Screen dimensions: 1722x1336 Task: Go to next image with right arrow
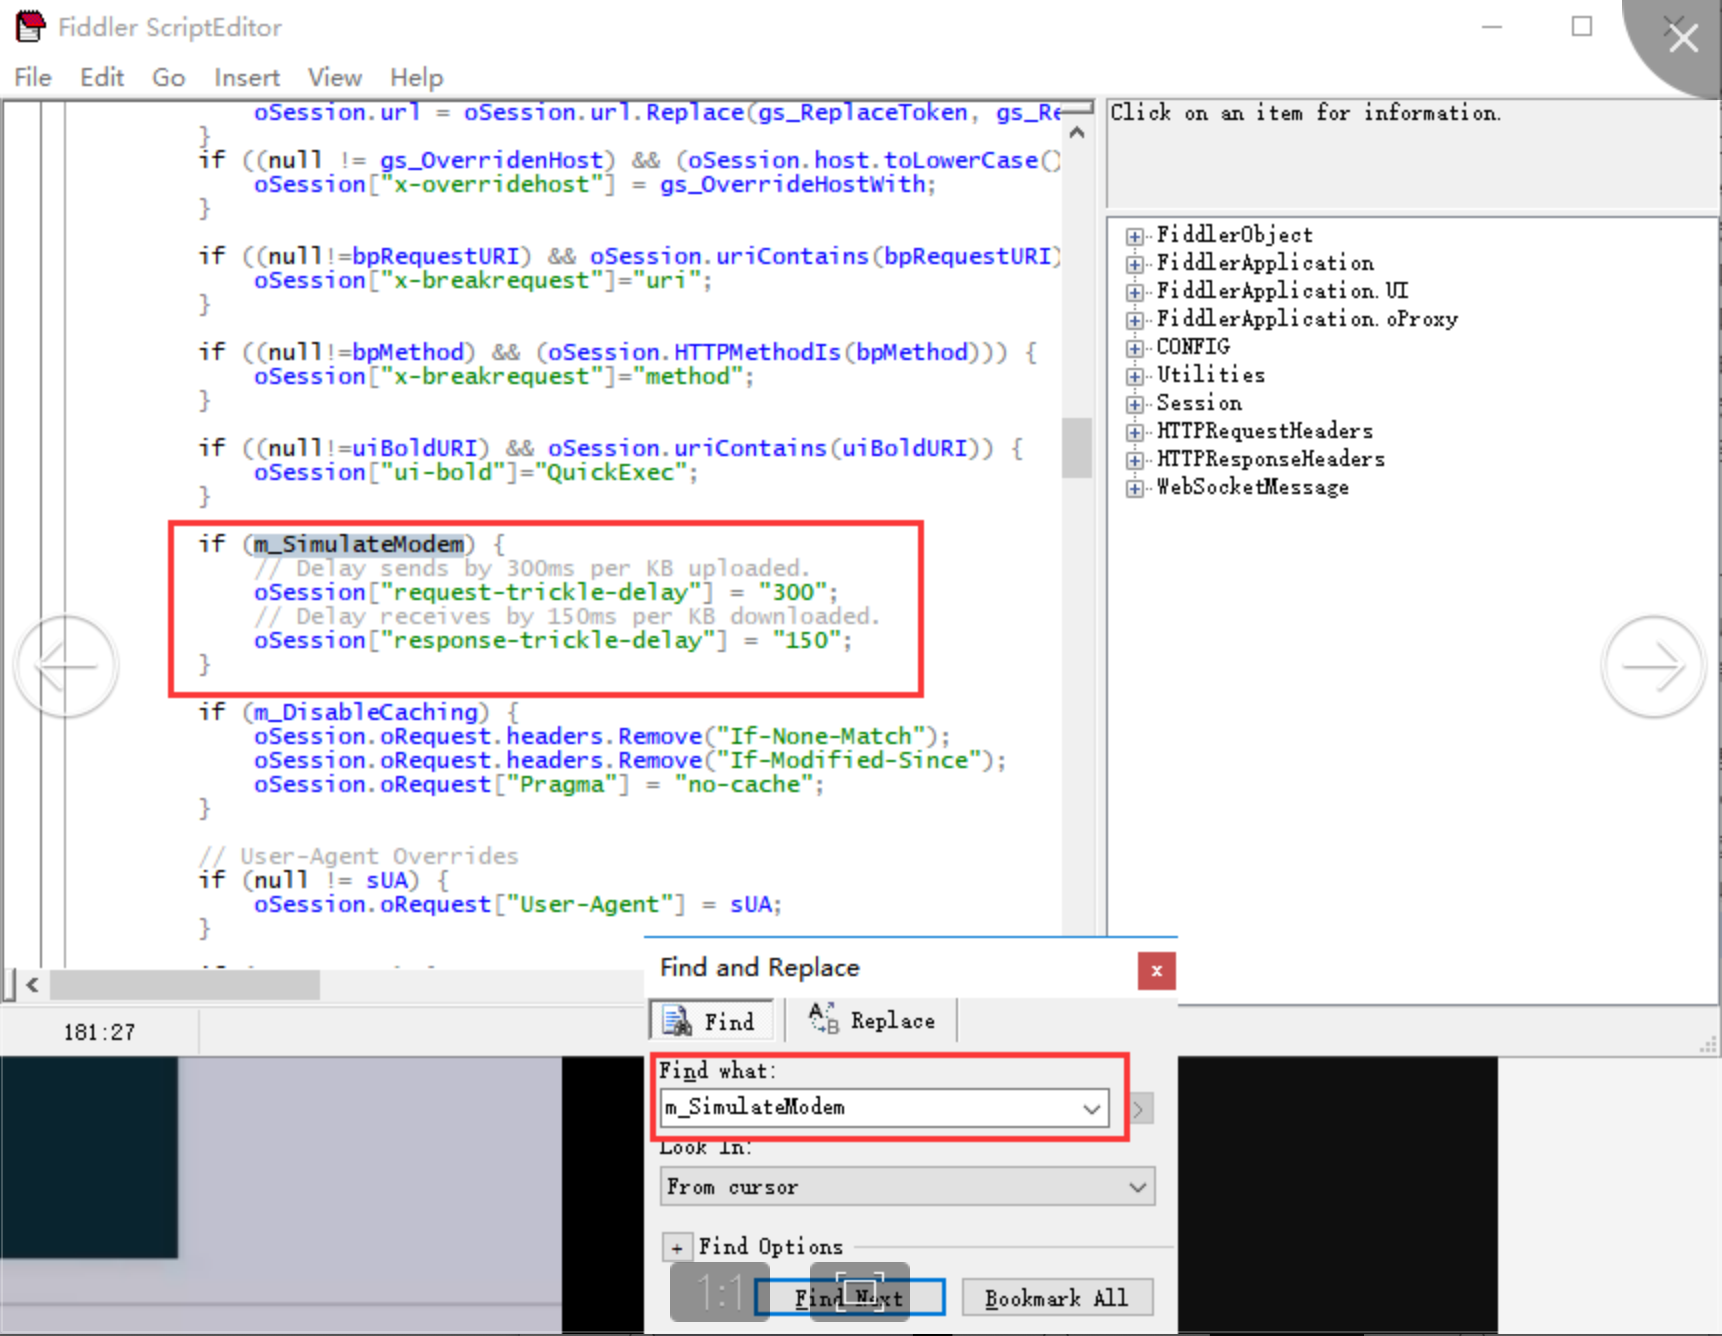[1653, 666]
